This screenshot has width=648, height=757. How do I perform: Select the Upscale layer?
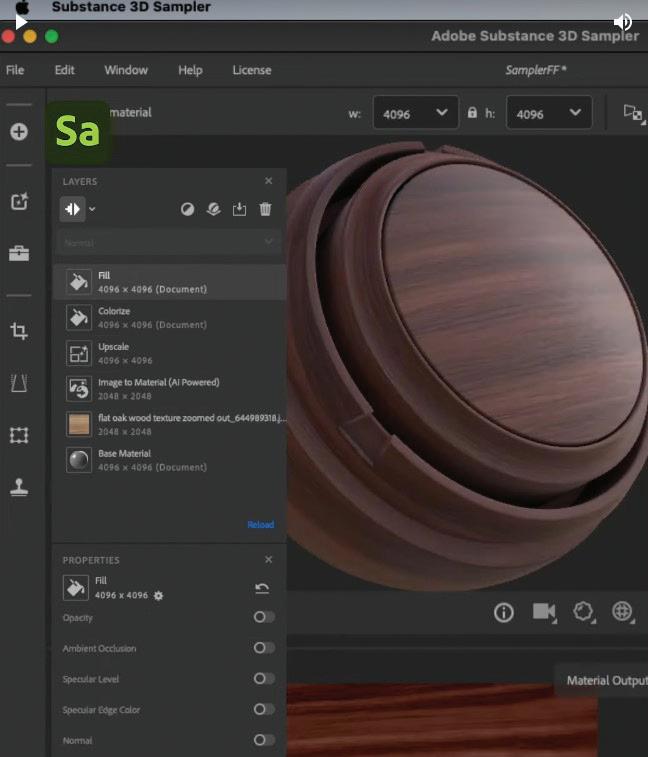coord(169,353)
